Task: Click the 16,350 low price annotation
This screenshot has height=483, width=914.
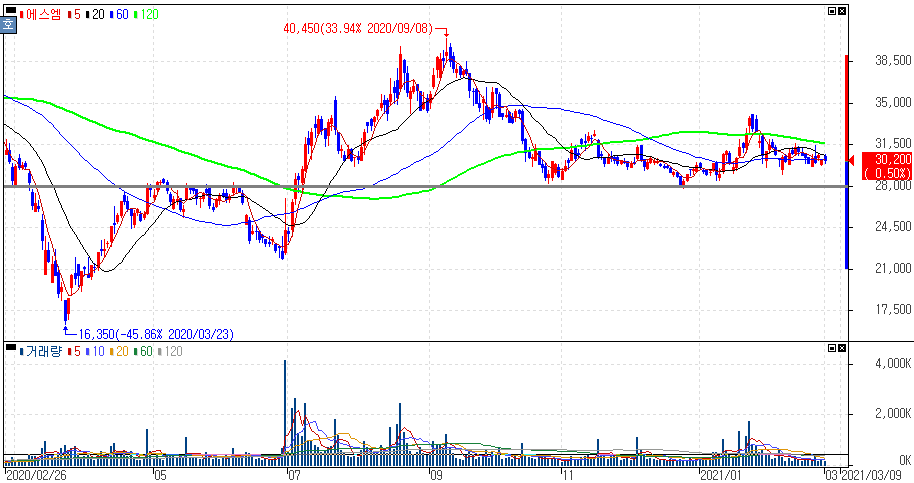Action: (x=156, y=334)
